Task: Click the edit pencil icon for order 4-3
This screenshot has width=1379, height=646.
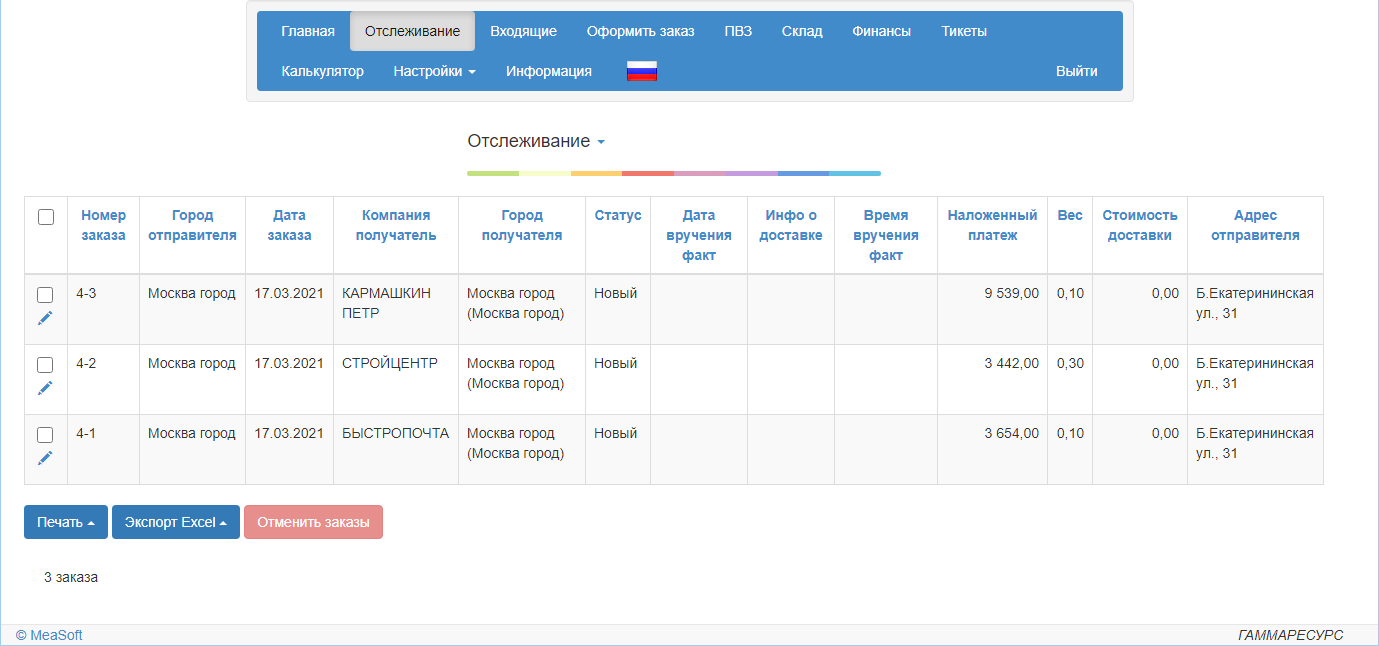Action: click(45, 318)
